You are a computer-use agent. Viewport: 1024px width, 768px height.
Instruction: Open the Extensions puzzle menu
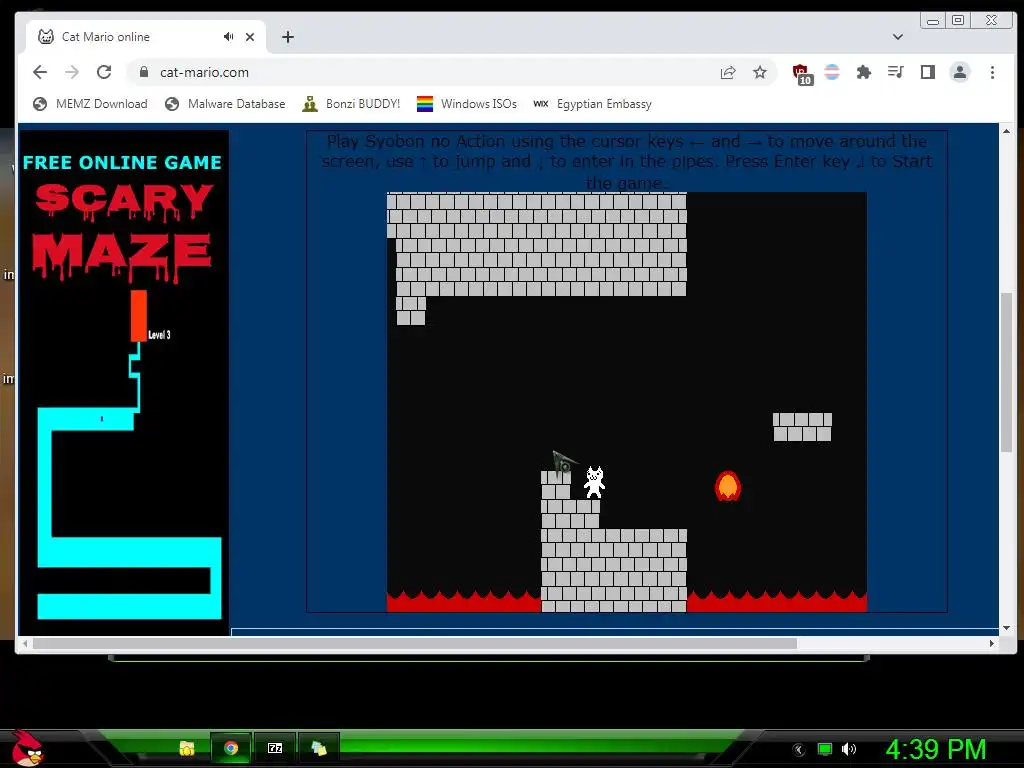click(864, 72)
